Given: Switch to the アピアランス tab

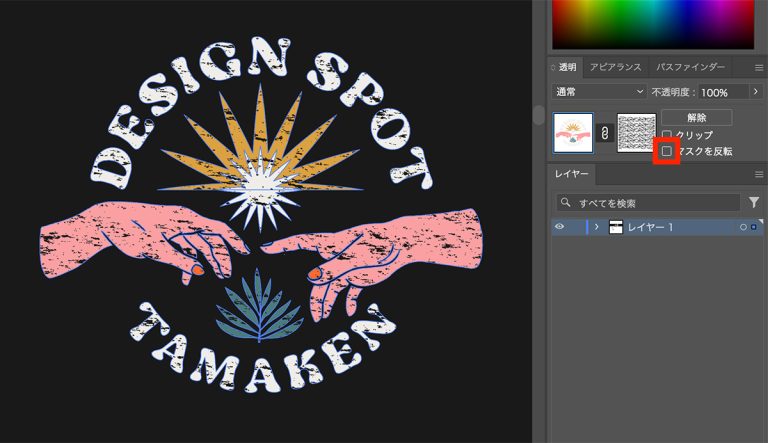Looking at the screenshot, I should [616, 67].
